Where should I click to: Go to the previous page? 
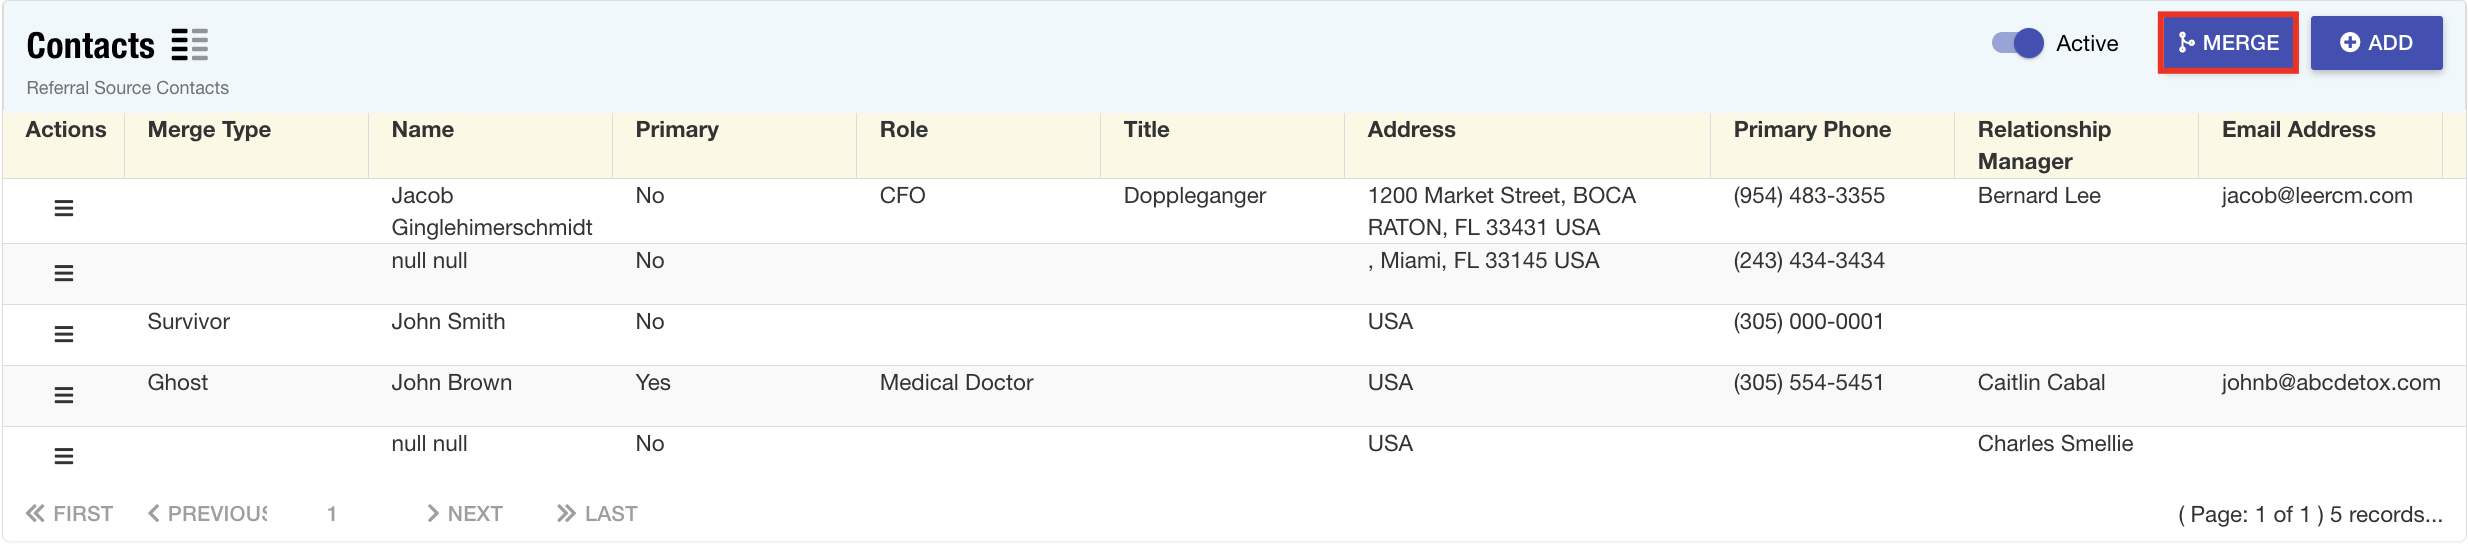pyautogui.click(x=208, y=514)
